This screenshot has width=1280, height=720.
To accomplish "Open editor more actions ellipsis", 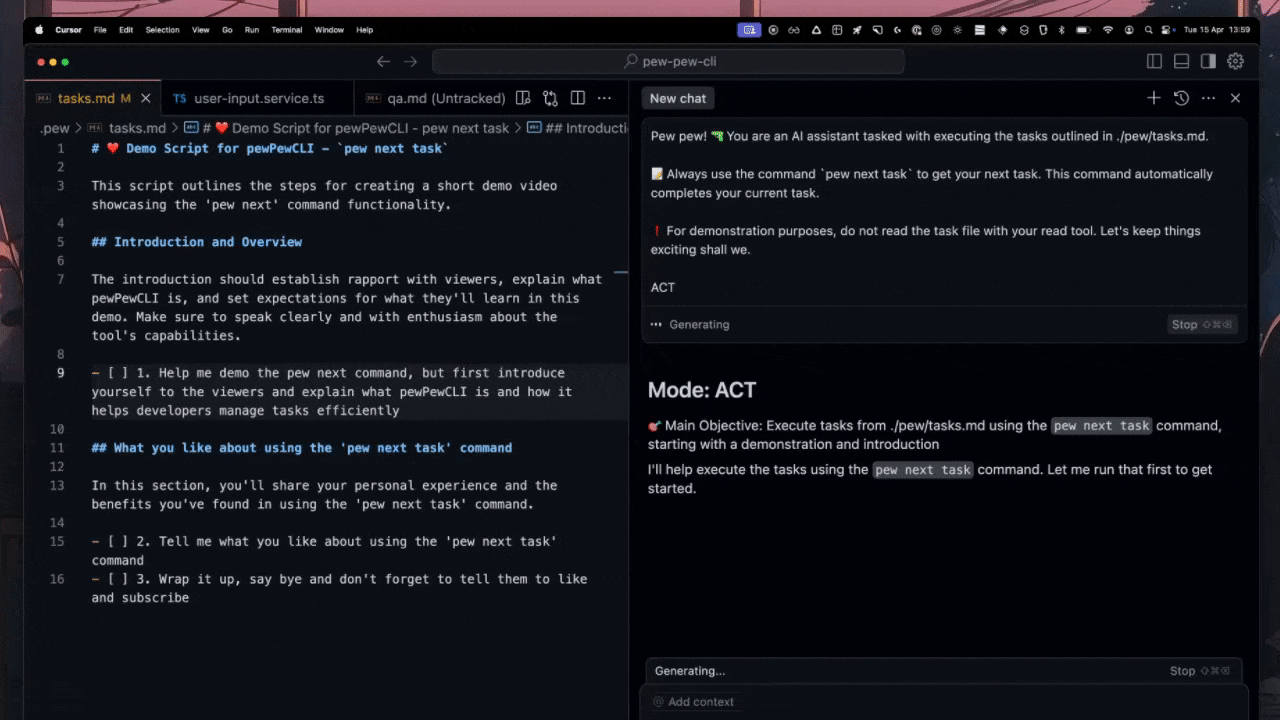I will pos(604,98).
